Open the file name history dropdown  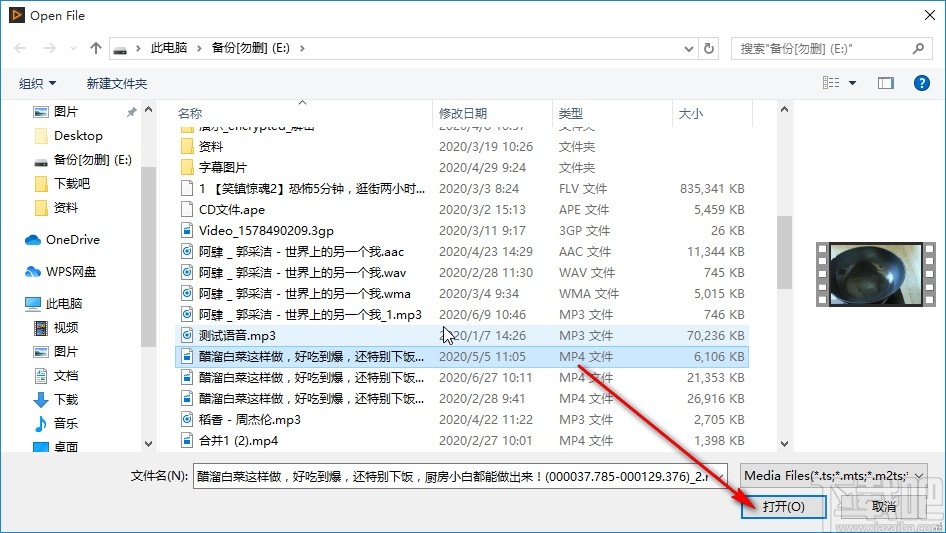pos(720,476)
